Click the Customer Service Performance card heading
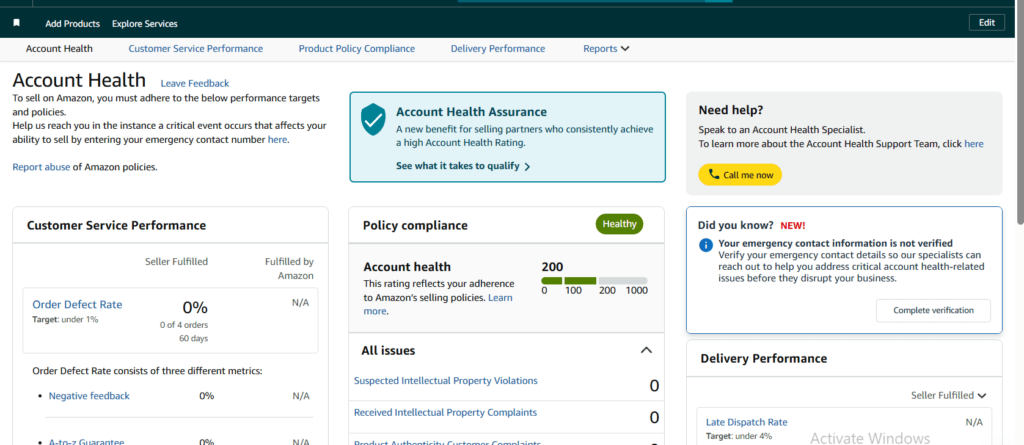The image size is (1024, 445). click(x=116, y=225)
